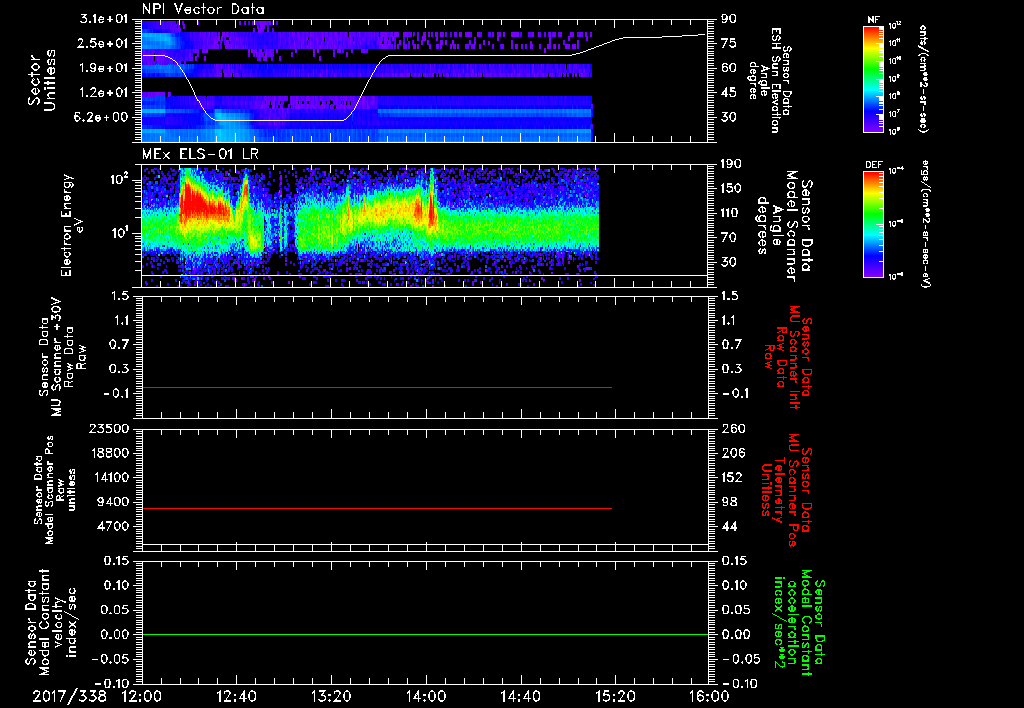
Task: Click the red line in +30V panel
Action: 377,387
